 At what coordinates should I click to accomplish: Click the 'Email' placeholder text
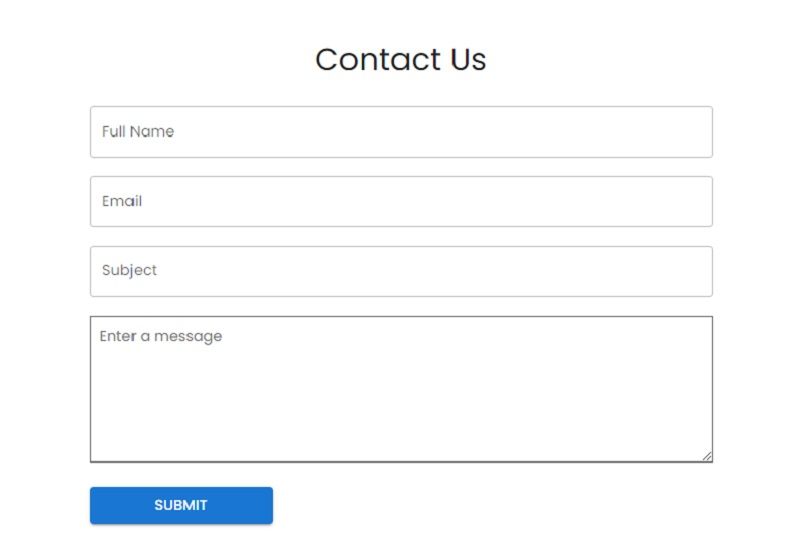pyautogui.click(x=122, y=201)
